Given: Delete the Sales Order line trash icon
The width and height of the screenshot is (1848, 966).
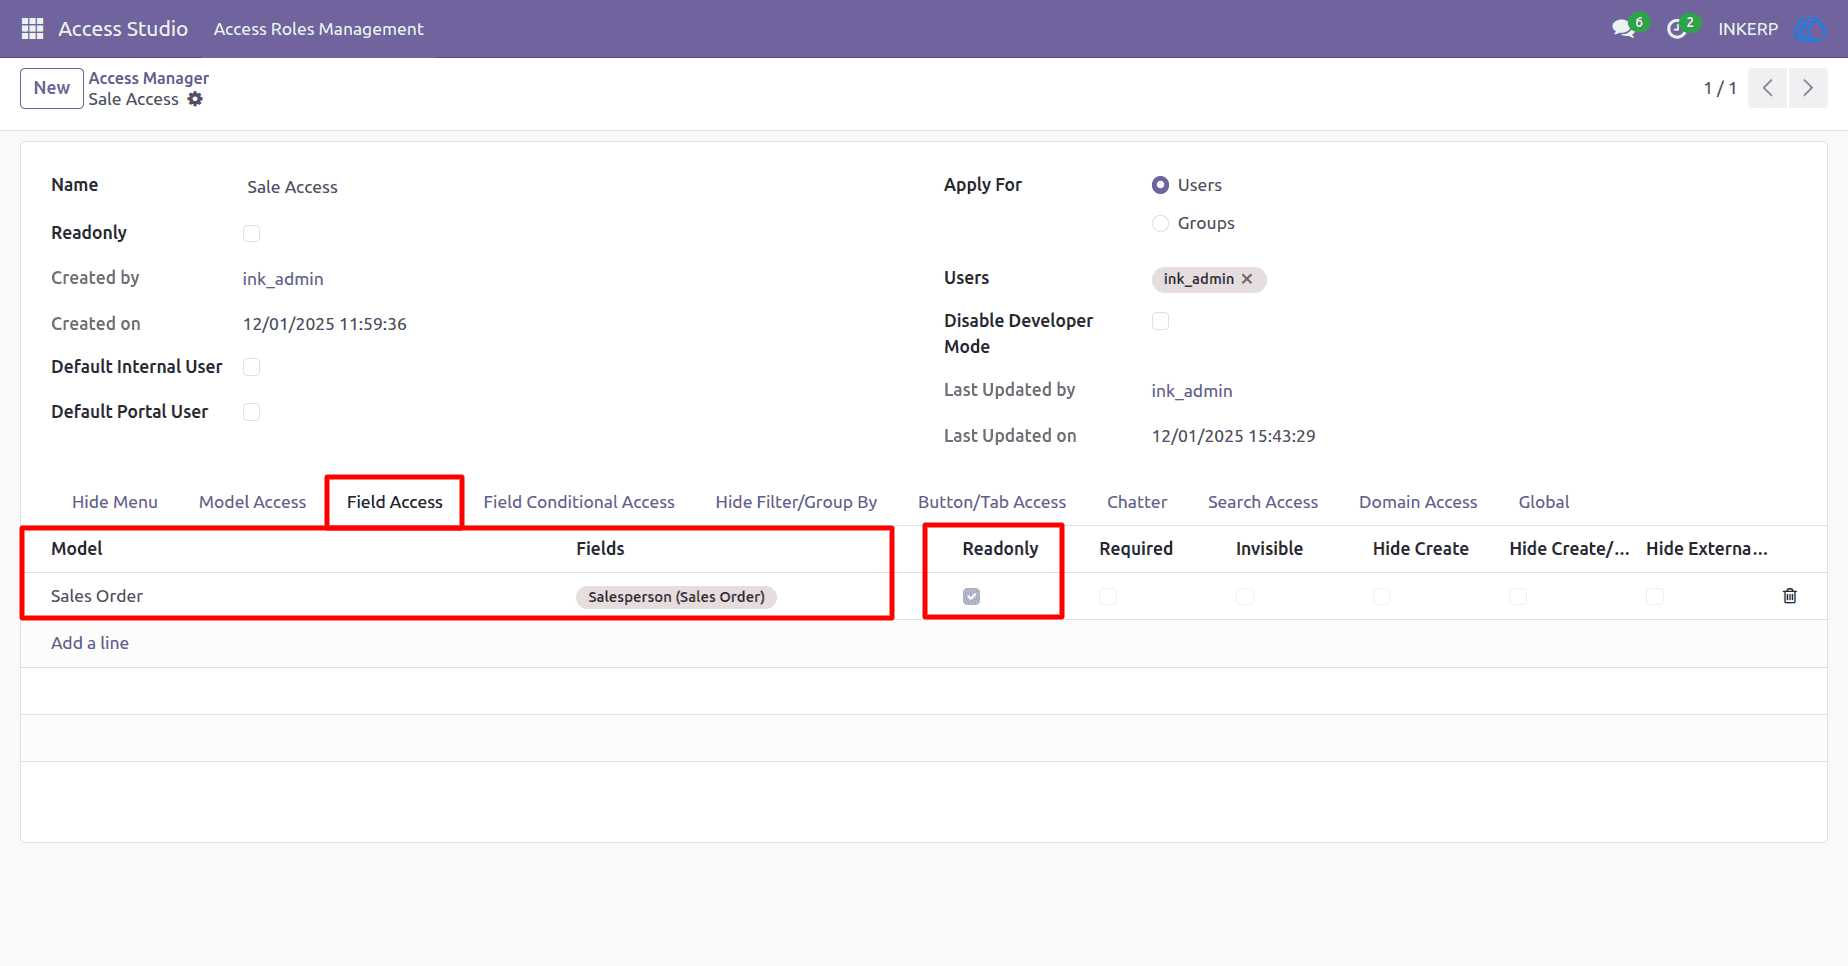Looking at the screenshot, I should pyautogui.click(x=1790, y=596).
